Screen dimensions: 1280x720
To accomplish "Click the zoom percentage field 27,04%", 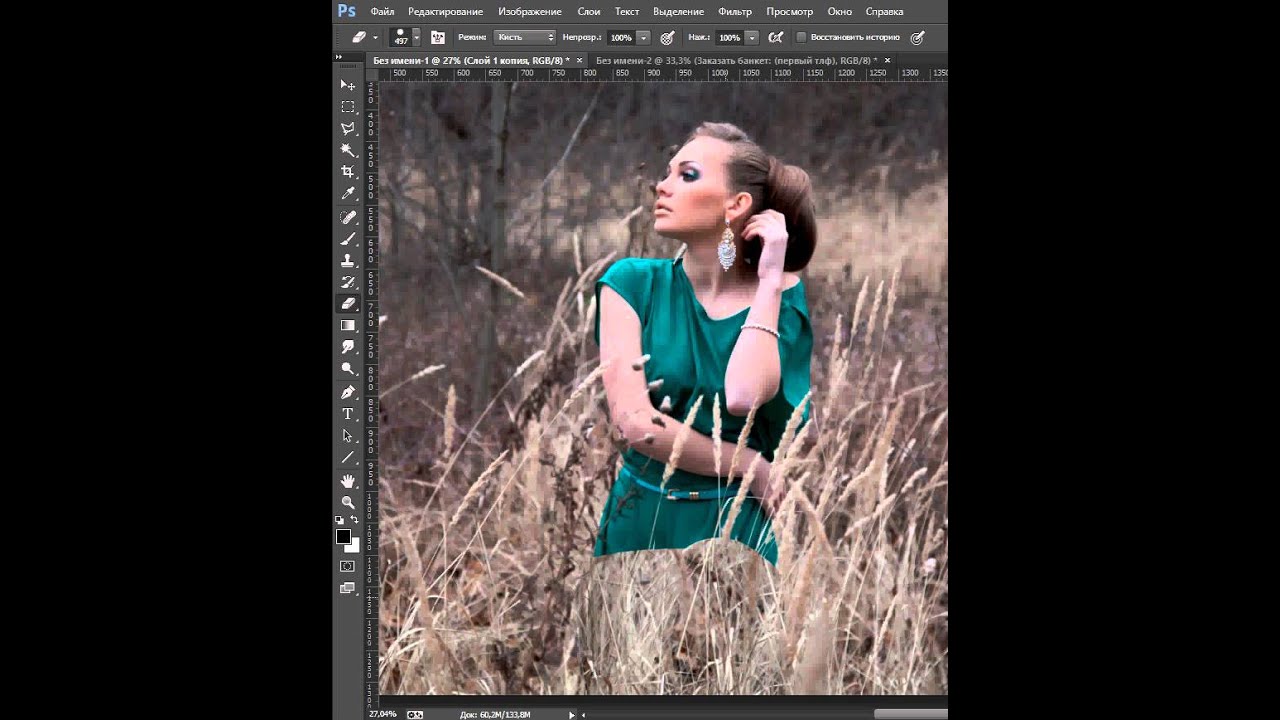I will pos(383,714).
